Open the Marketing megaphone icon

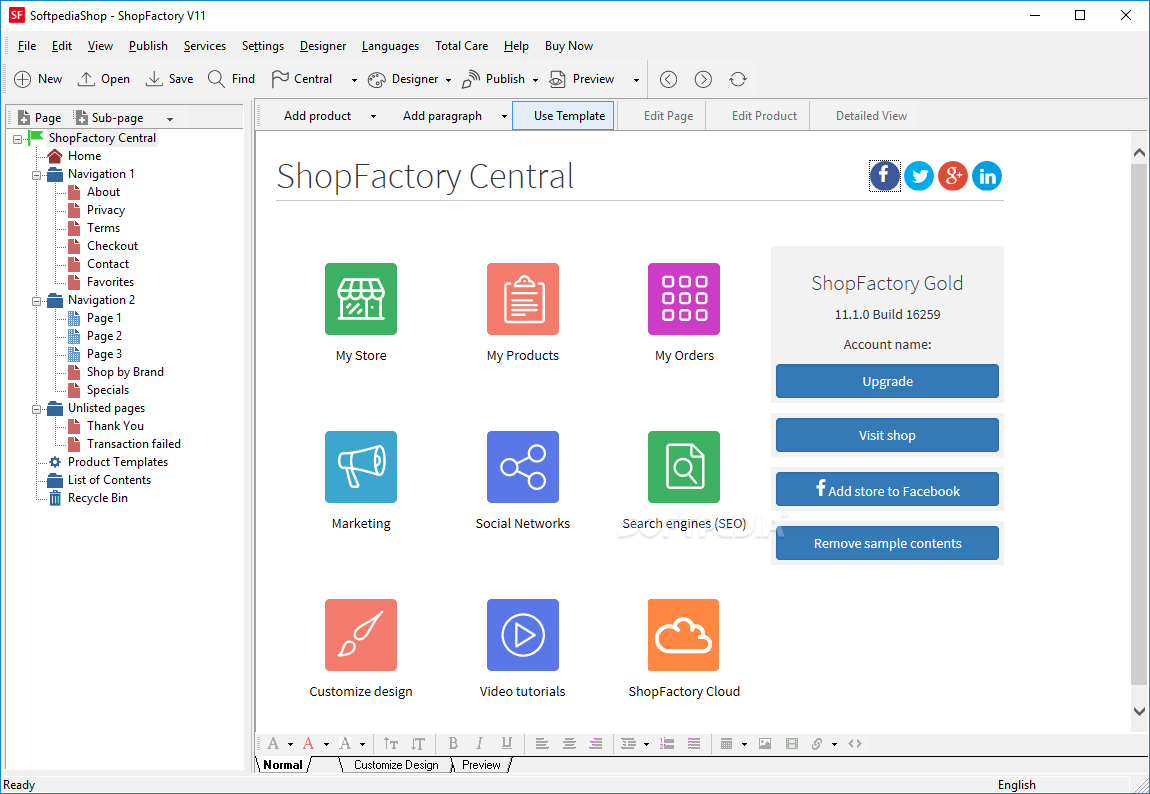pyautogui.click(x=361, y=467)
